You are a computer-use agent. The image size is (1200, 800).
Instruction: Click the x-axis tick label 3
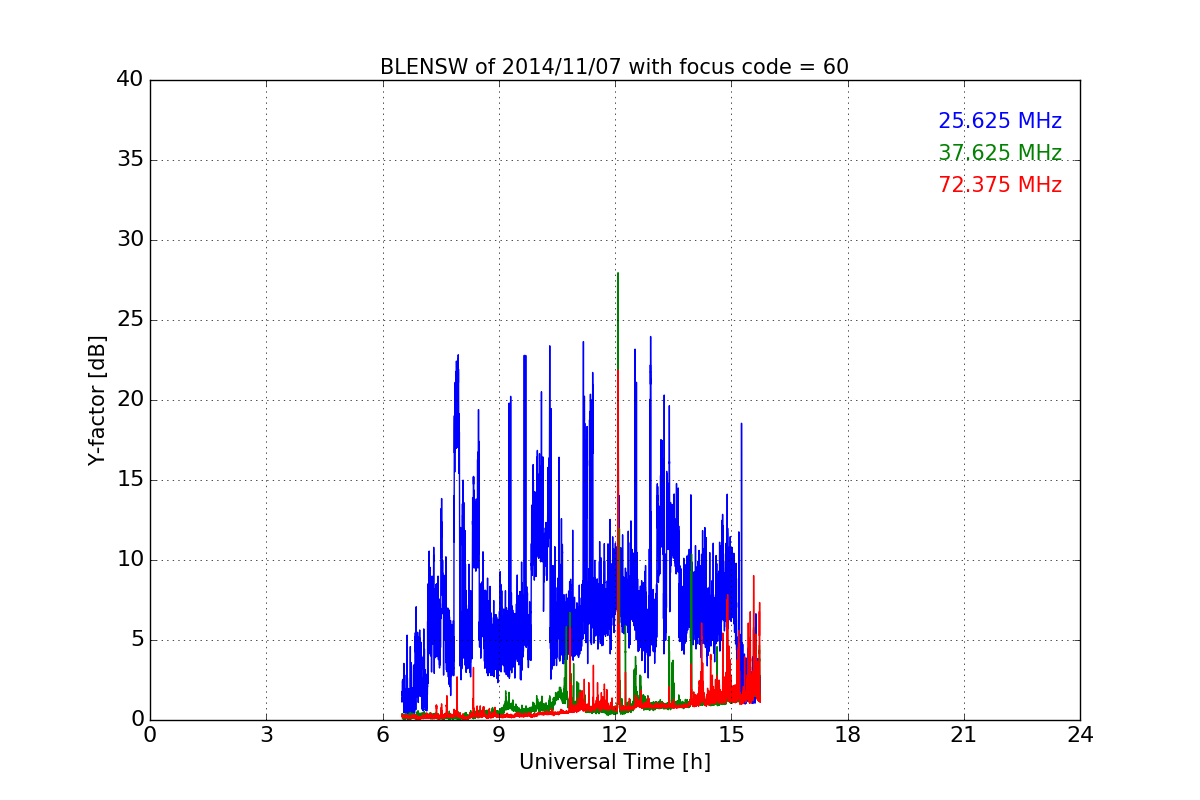(266, 735)
